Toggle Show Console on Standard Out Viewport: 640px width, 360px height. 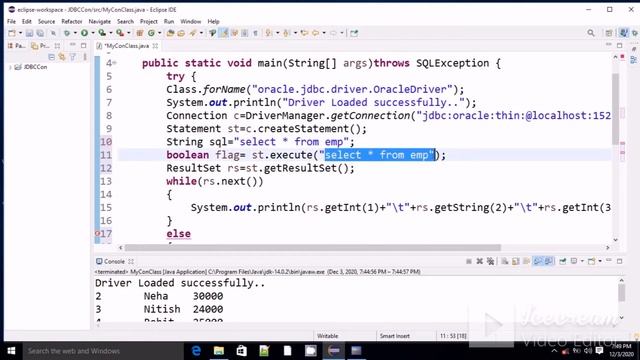coord(538,261)
